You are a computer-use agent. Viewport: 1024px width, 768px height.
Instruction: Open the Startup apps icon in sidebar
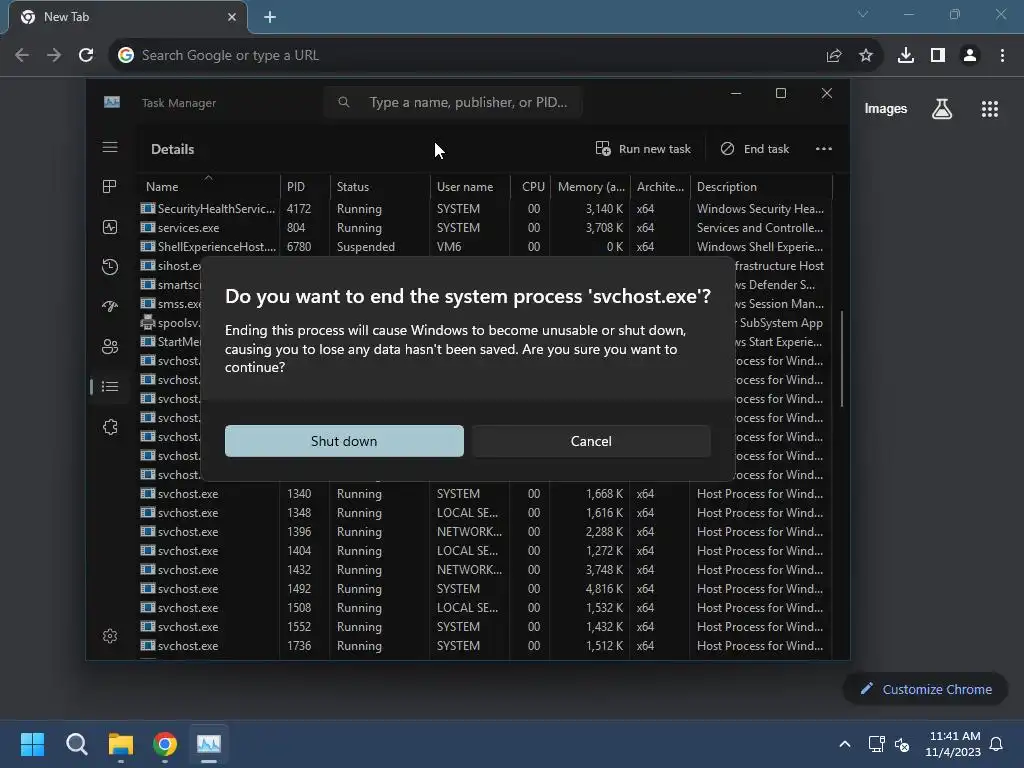[110, 306]
